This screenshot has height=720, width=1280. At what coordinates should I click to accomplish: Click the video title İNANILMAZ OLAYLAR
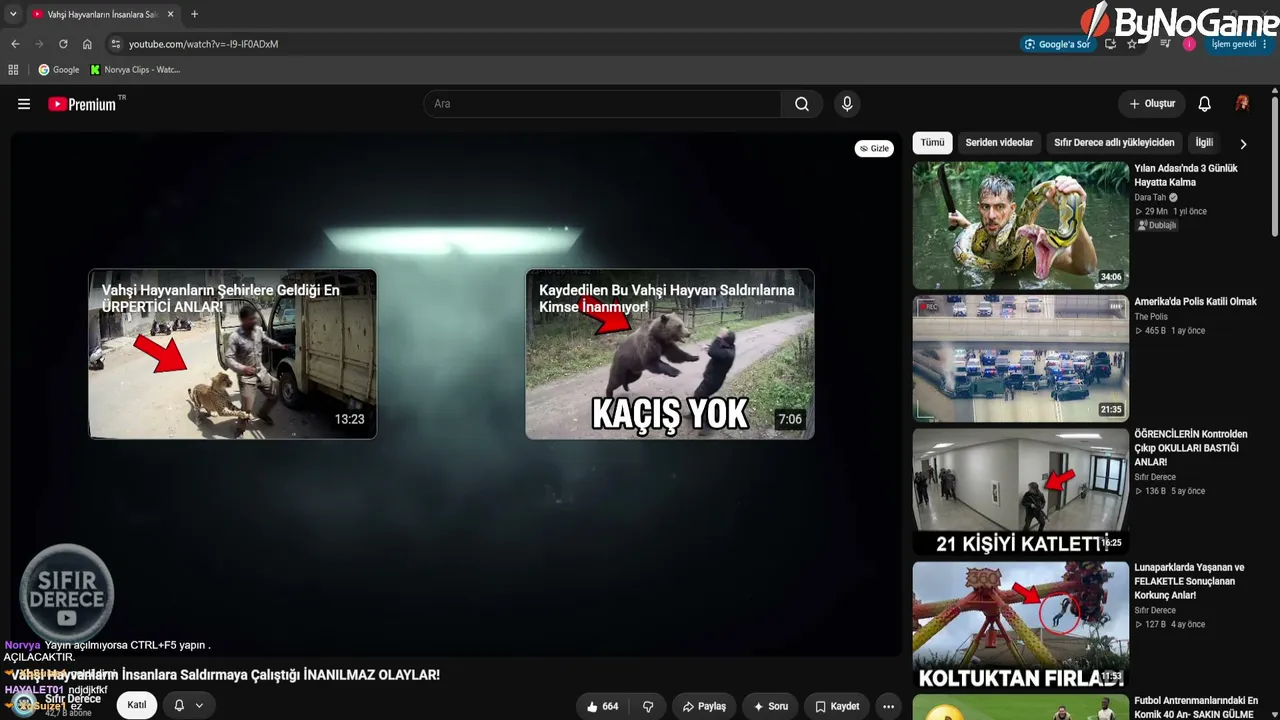point(226,675)
